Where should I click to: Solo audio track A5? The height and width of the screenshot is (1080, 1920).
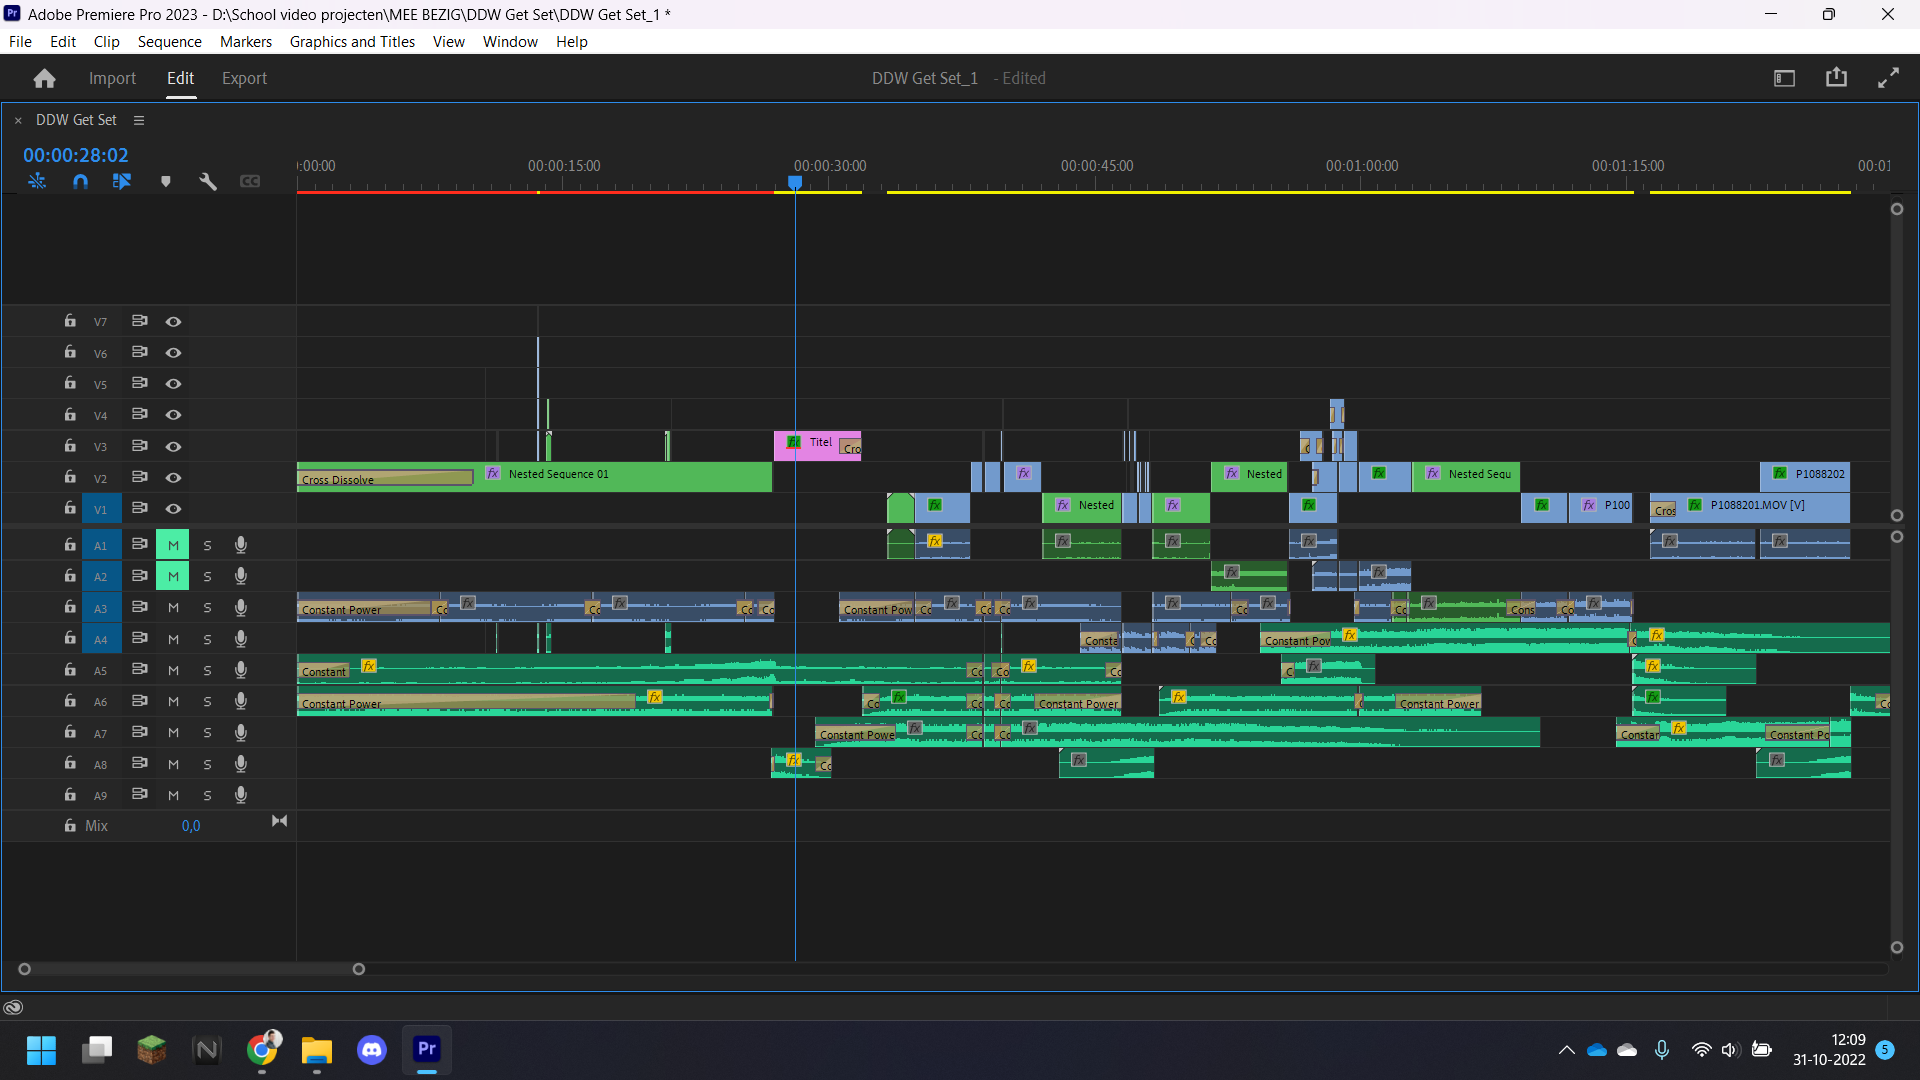tap(207, 670)
